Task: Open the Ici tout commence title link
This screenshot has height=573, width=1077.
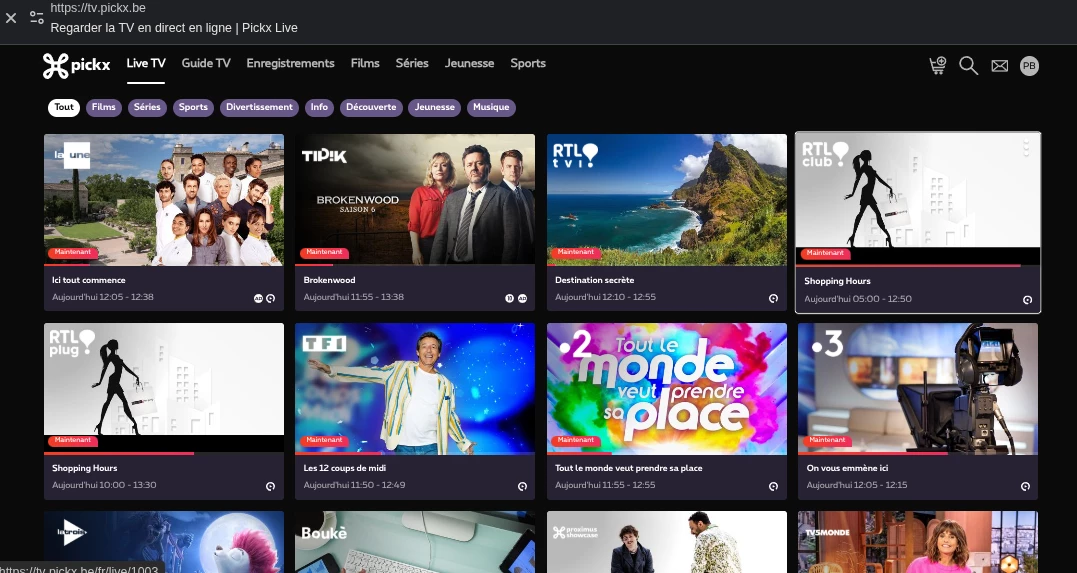Action: tap(89, 280)
